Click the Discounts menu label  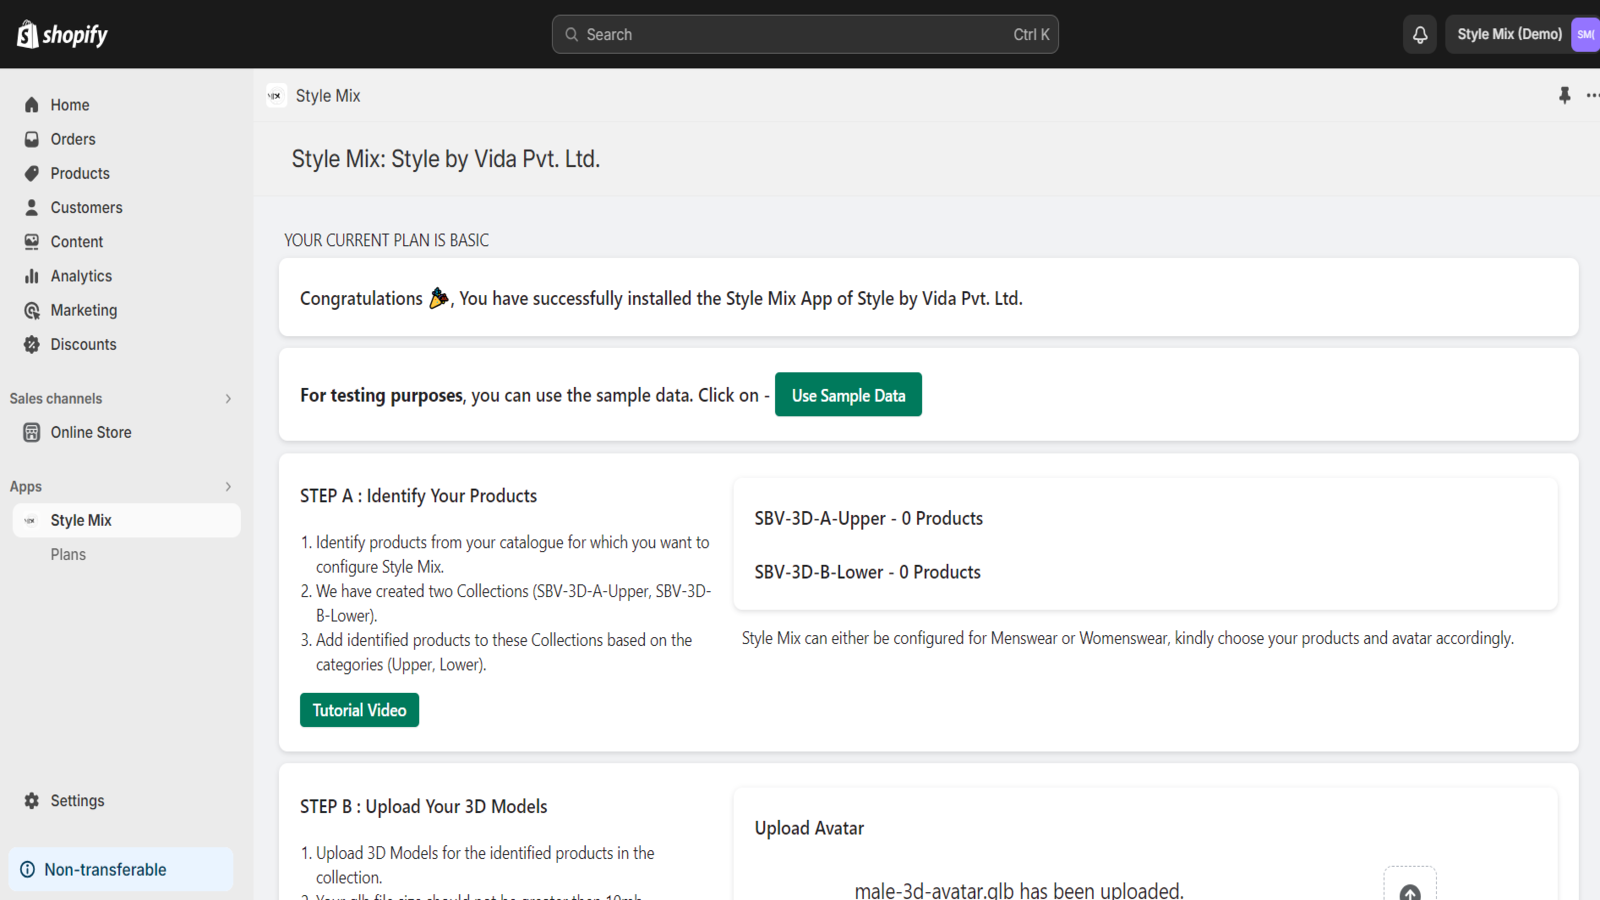point(84,344)
